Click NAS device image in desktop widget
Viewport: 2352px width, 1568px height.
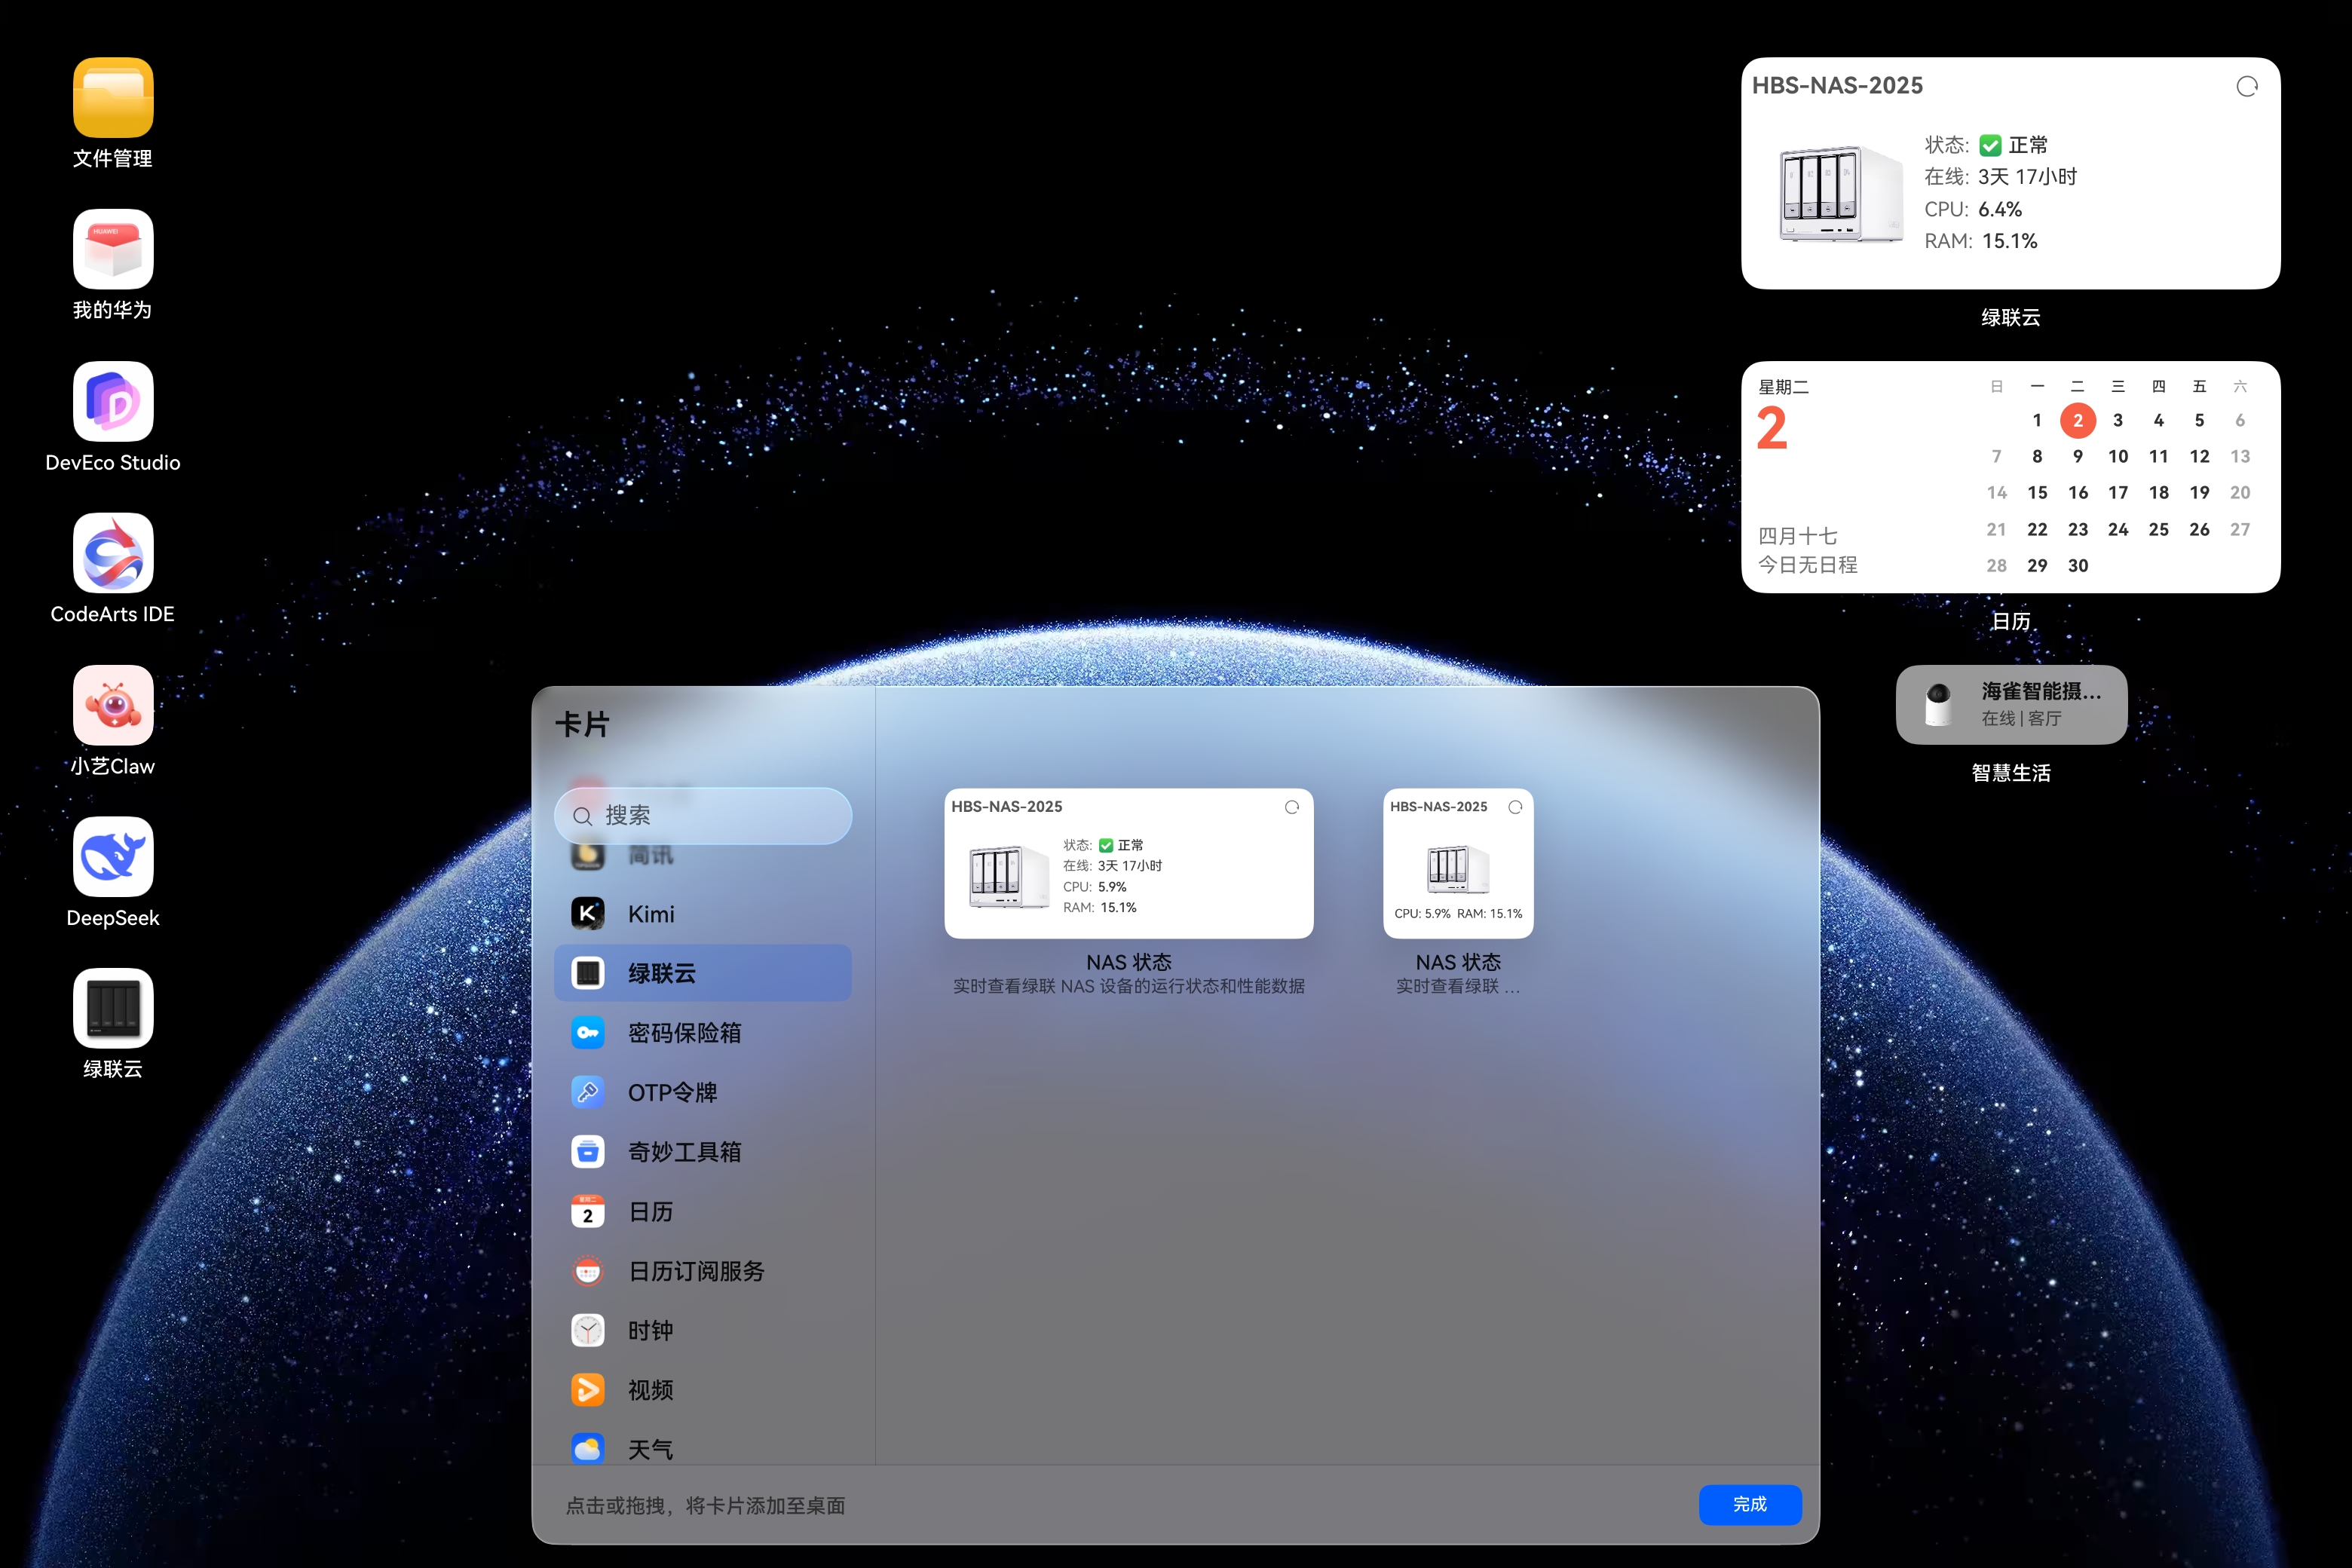[x=1840, y=193]
